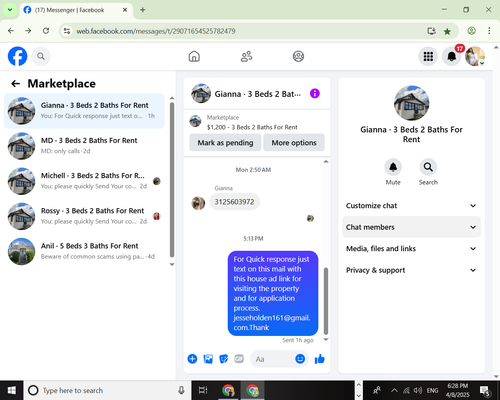Reload the page with the refresh icon
This screenshot has width=500, height=400.
click(46, 31)
